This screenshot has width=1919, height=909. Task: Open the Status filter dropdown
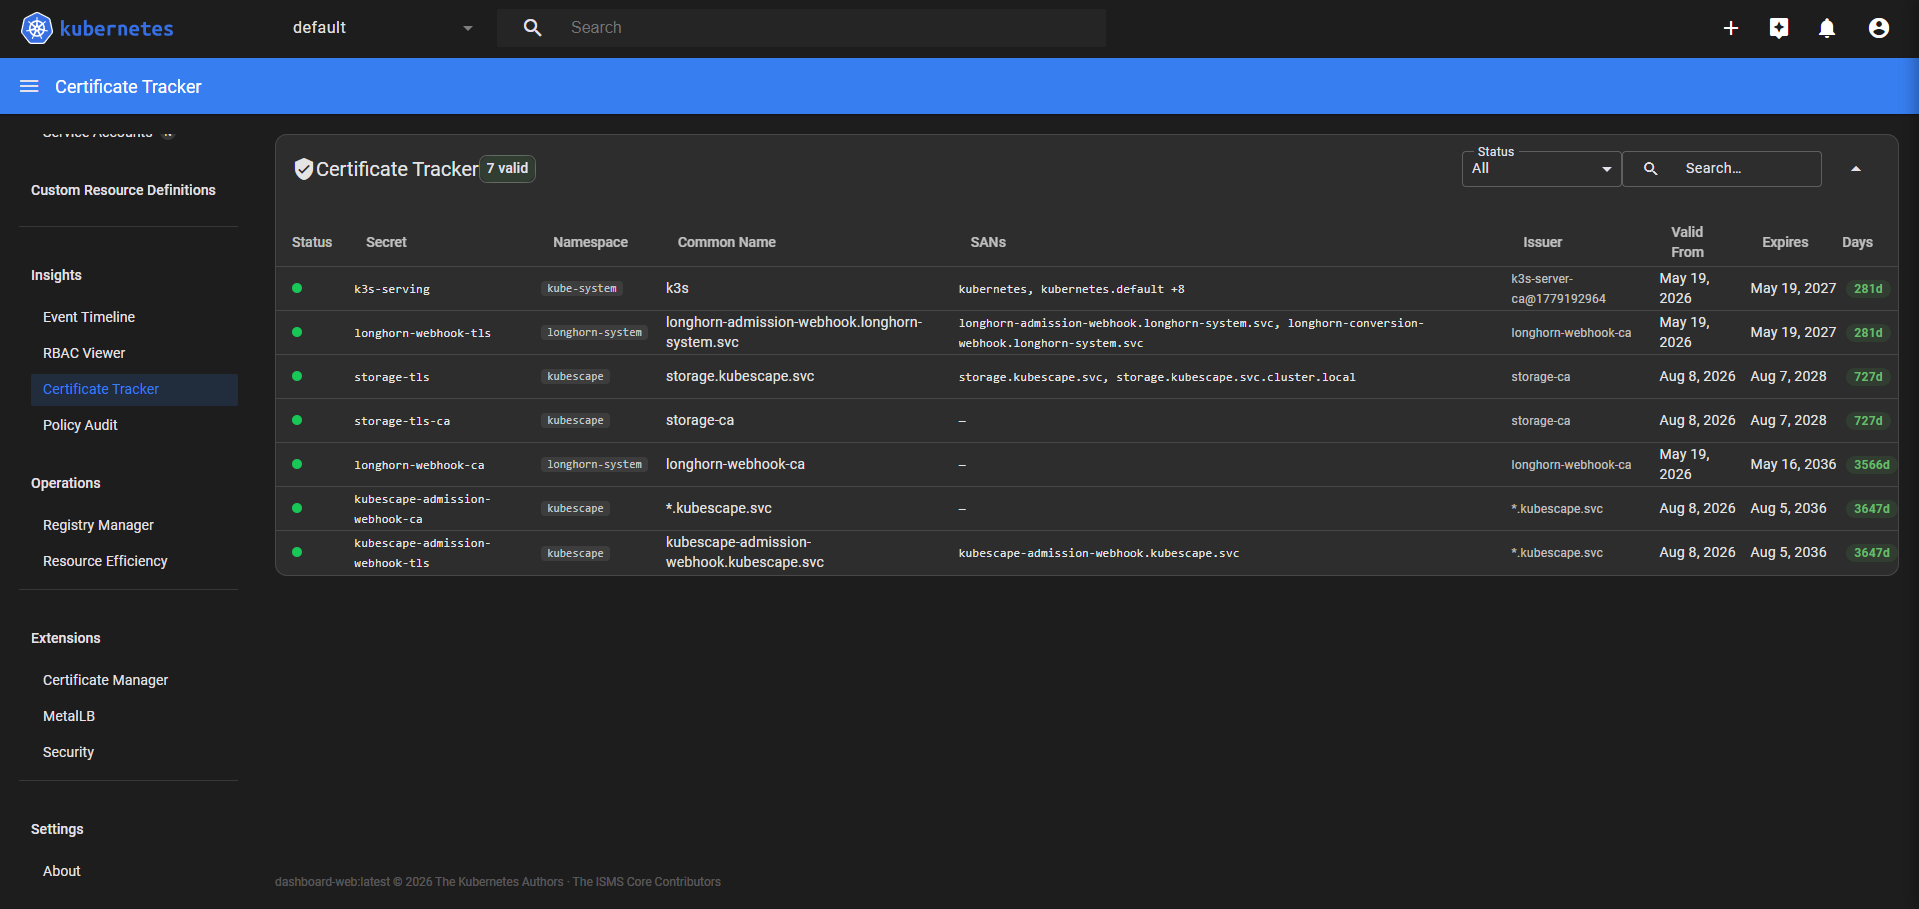(1541, 169)
